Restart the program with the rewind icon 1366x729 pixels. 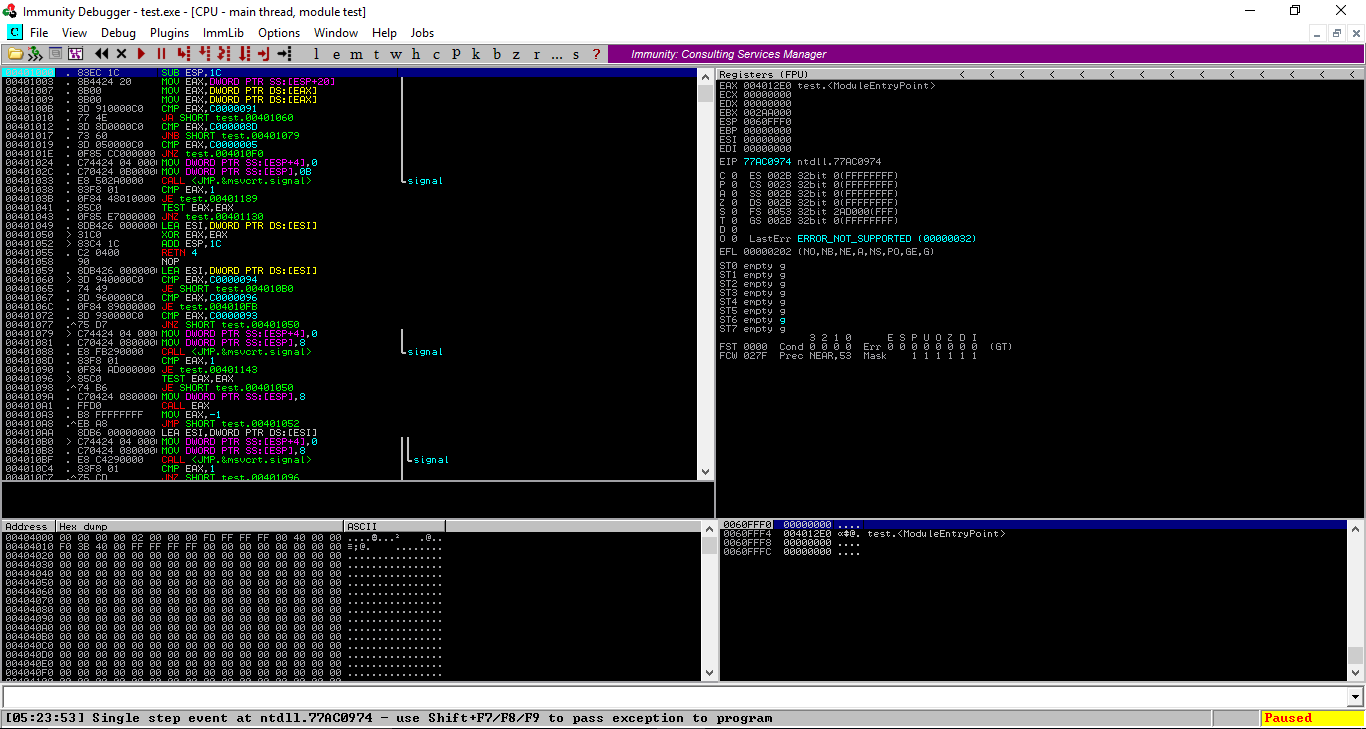point(102,54)
